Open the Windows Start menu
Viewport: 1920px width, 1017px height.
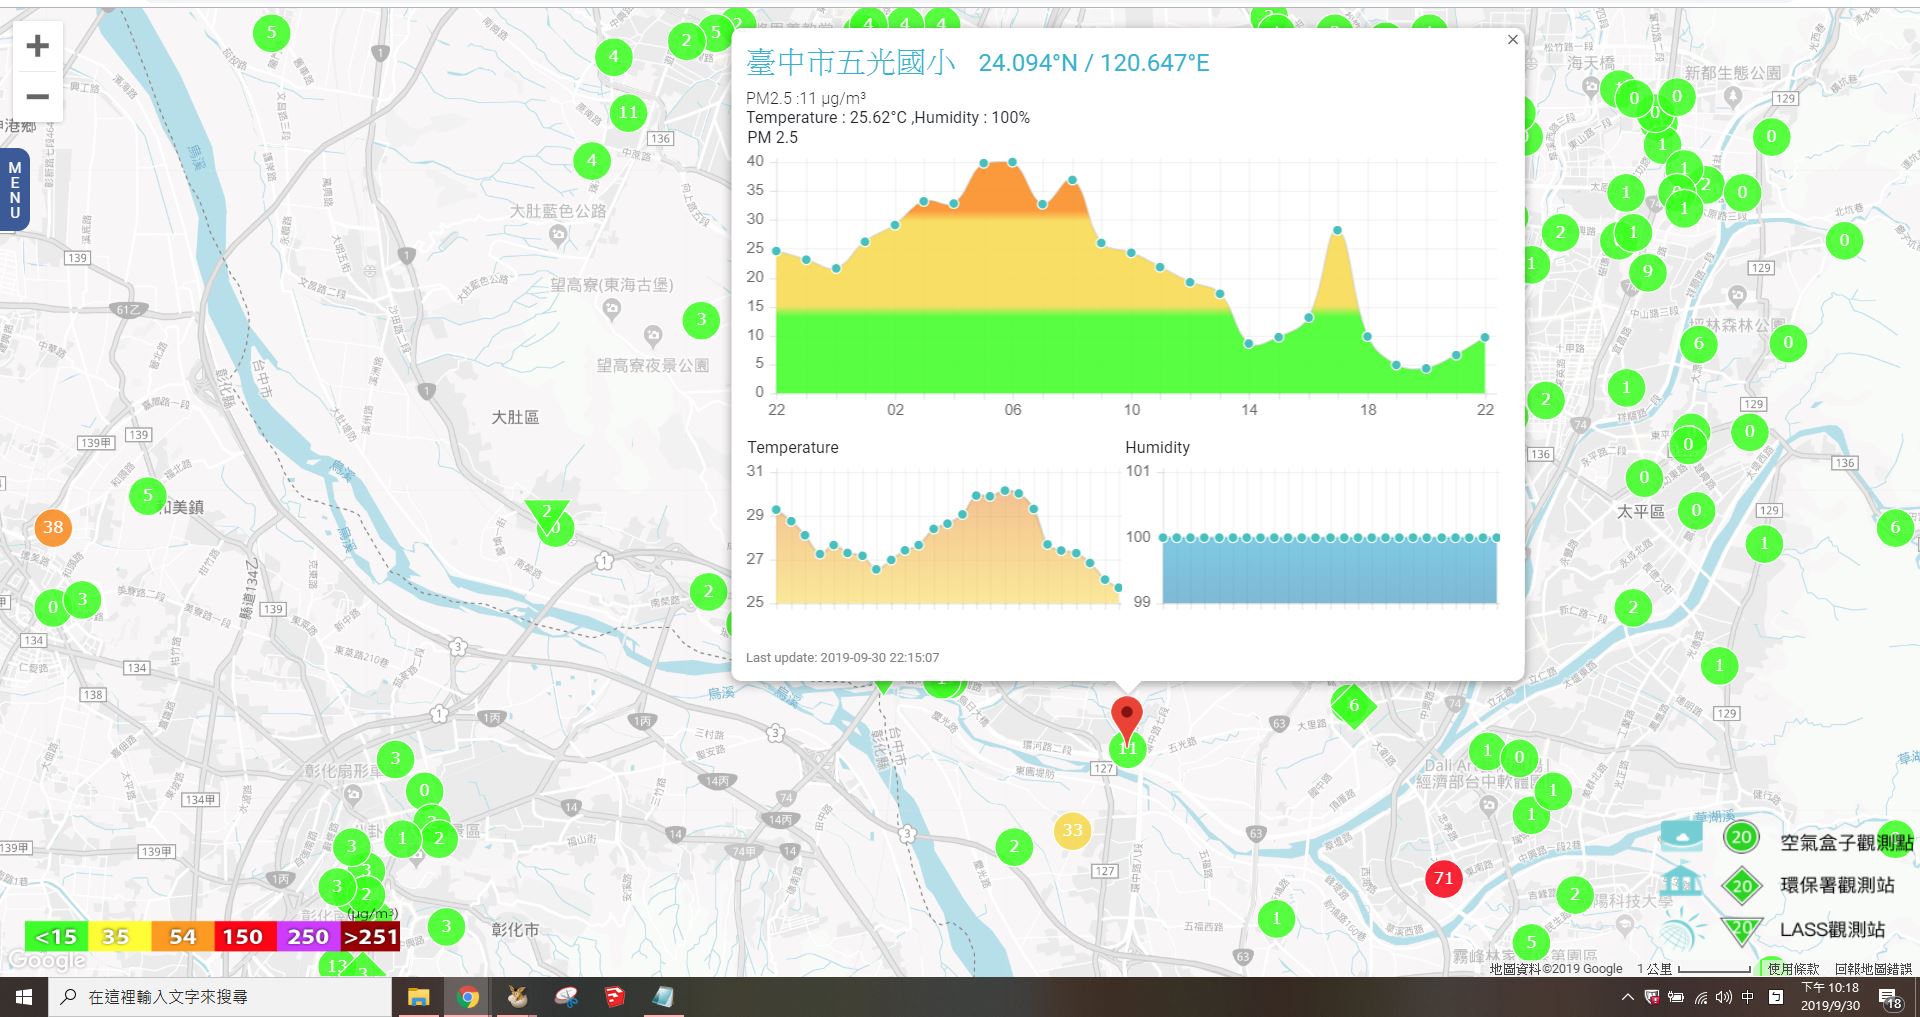24,997
